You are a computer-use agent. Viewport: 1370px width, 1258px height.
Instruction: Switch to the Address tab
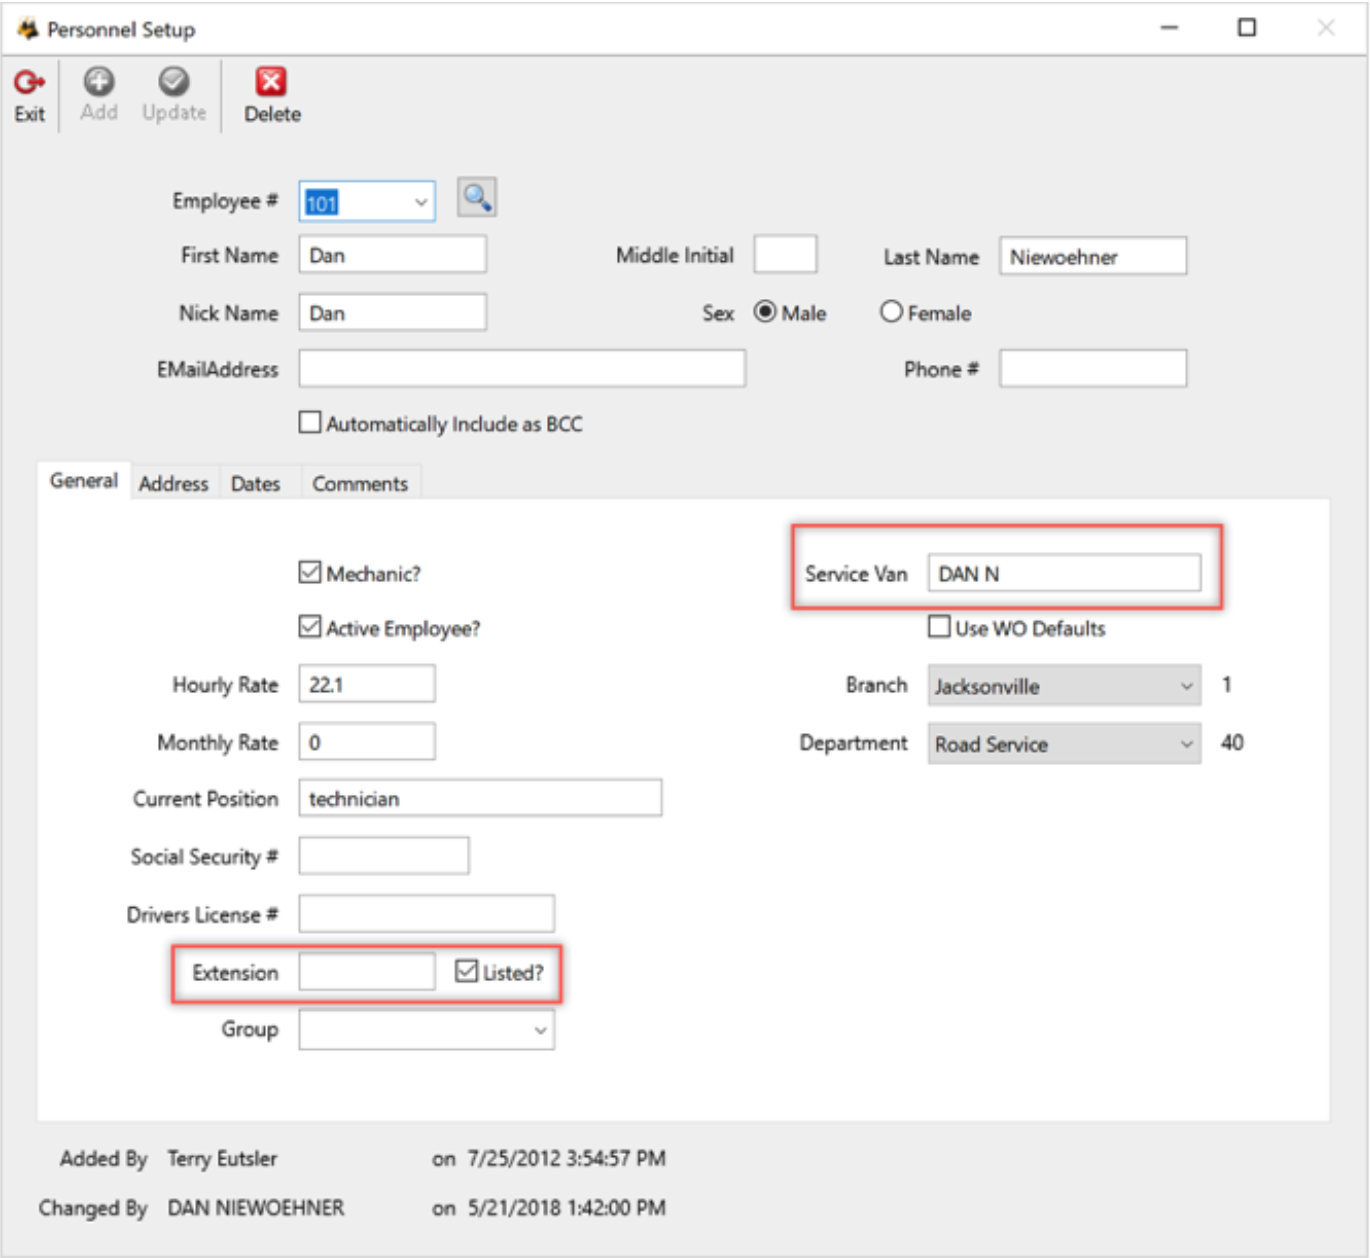[x=174, y=483]
